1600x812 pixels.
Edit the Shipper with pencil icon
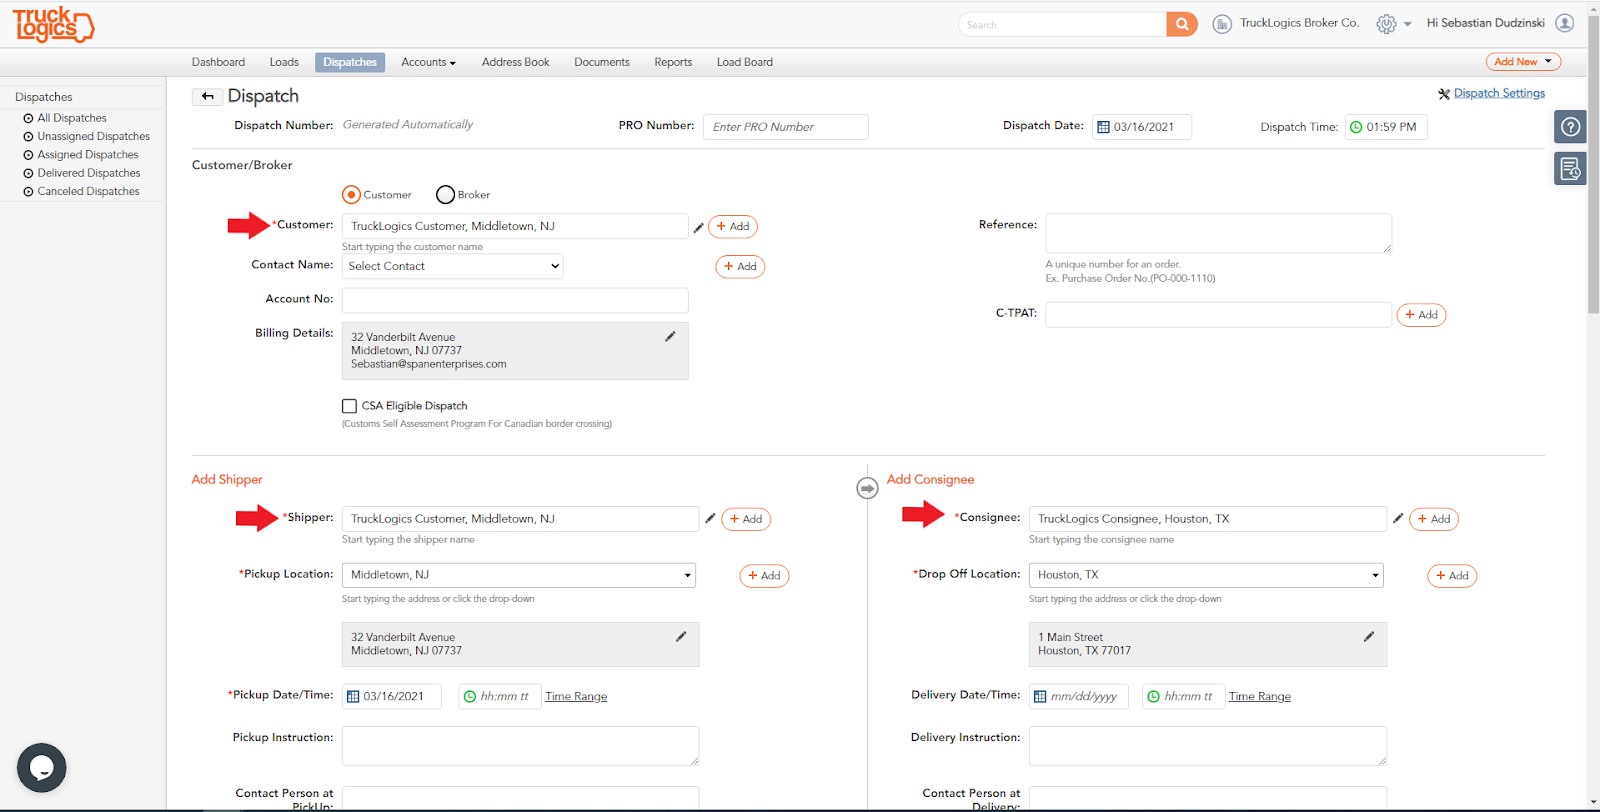[710, 518]
